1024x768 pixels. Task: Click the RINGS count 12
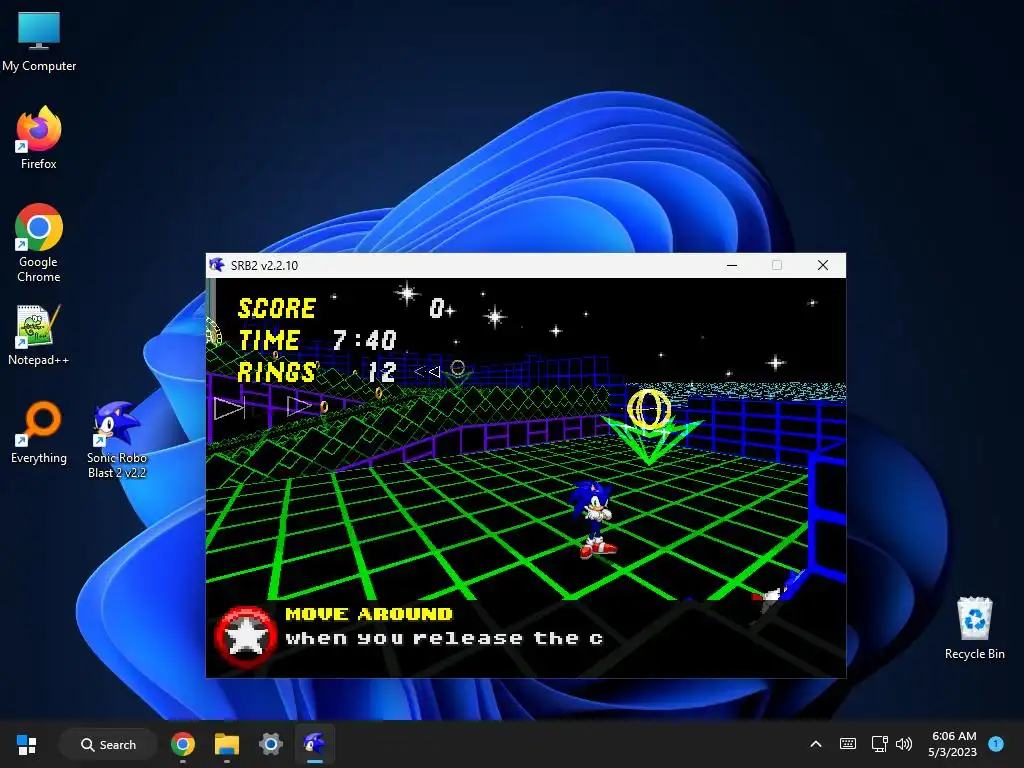point(382,372)
